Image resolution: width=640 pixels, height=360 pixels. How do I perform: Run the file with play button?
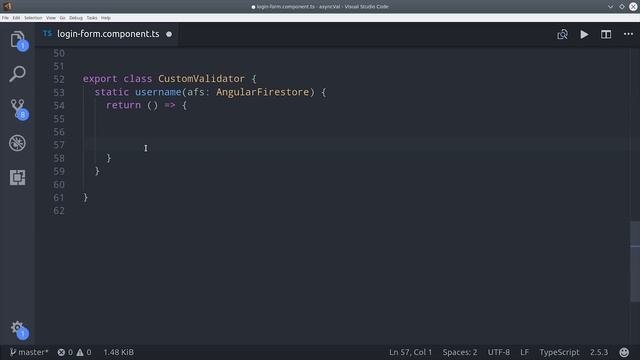pos(584,34)
